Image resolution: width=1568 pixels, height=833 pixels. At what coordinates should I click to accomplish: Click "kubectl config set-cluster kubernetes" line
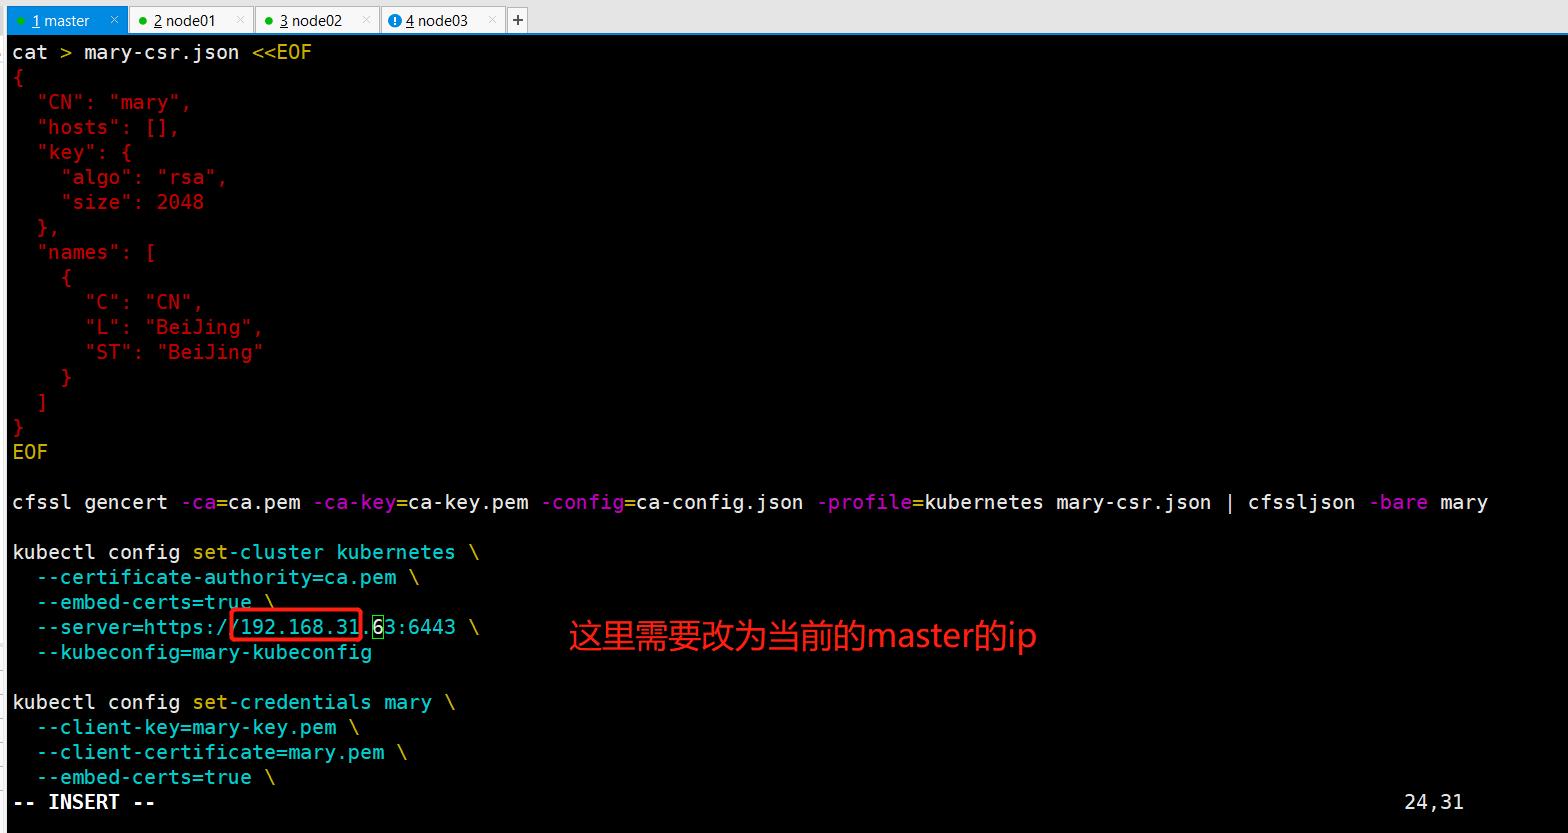coord(245,552)
